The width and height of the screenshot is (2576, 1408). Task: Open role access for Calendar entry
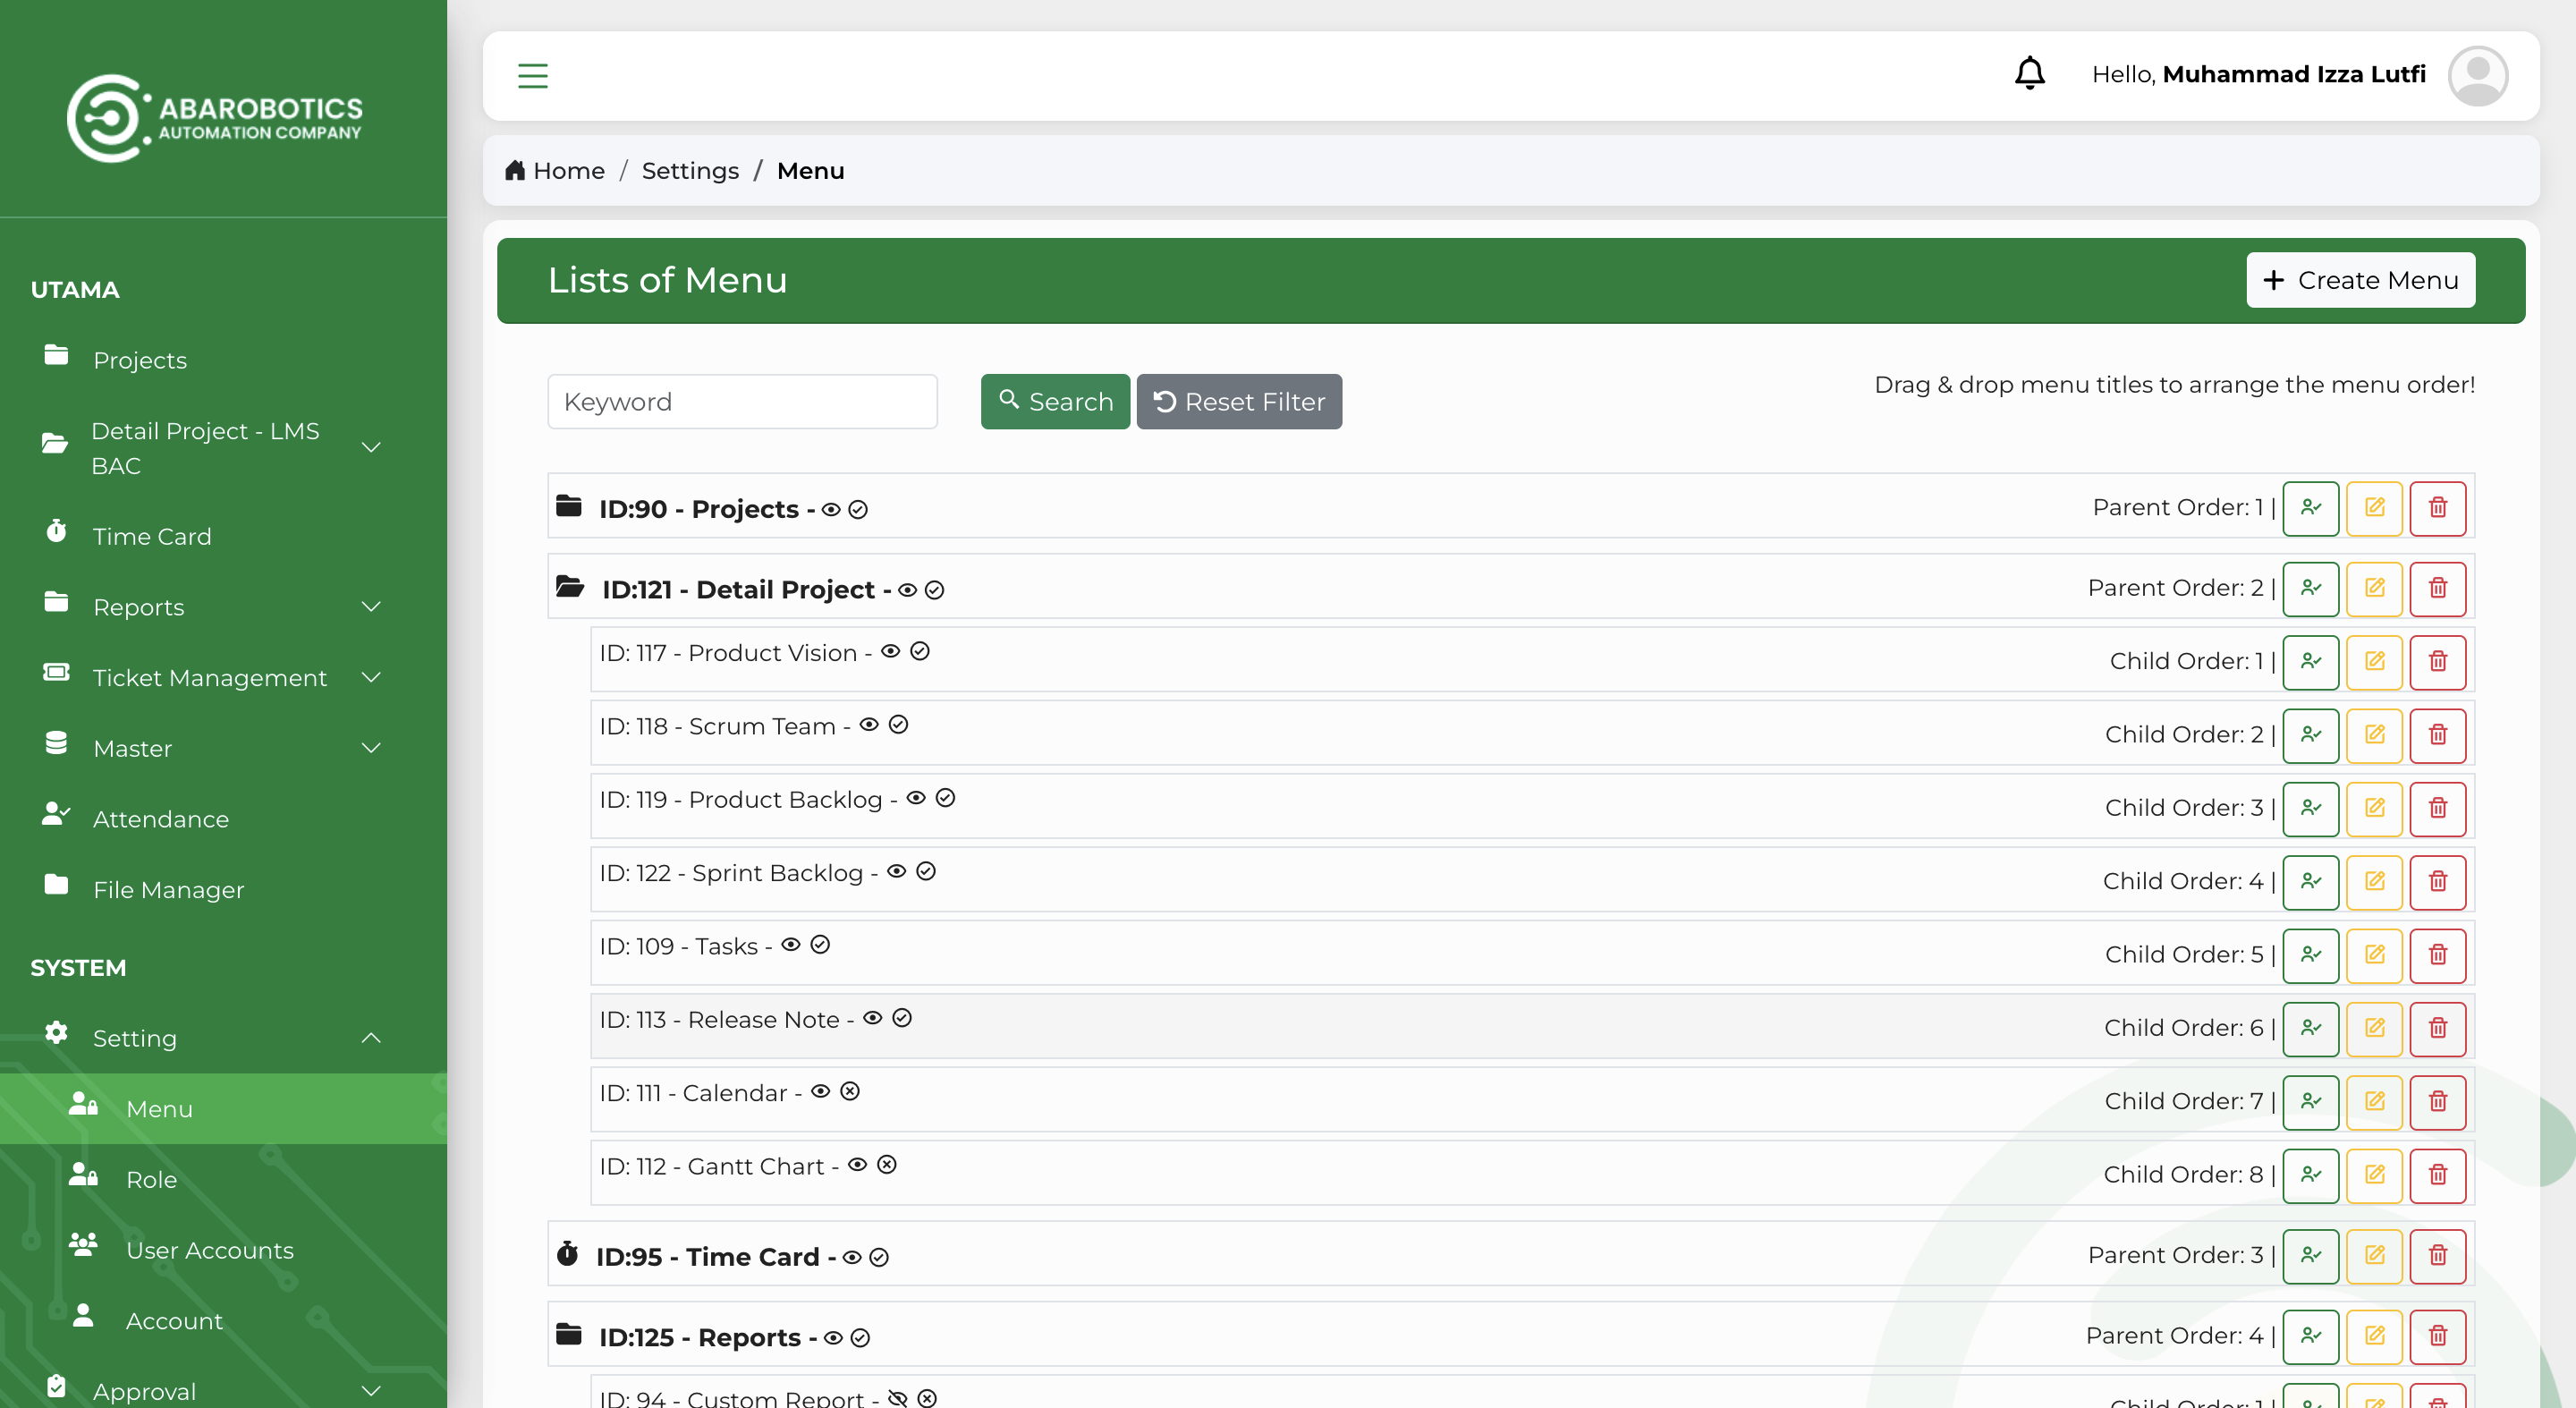click(x=2310, y=1102)
